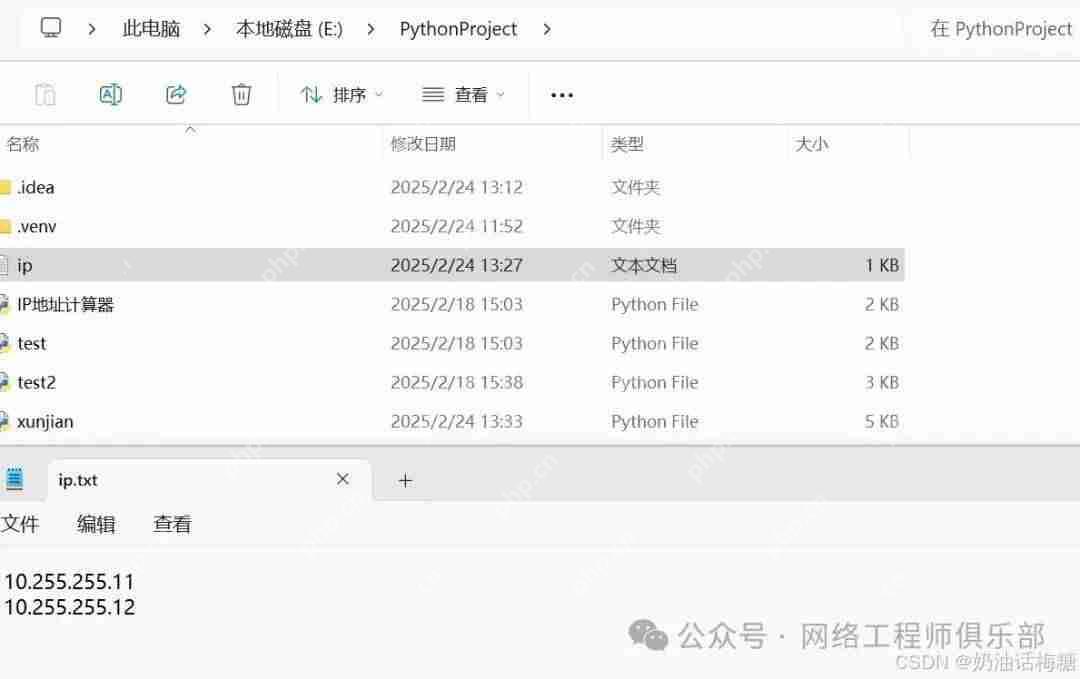Image resolution: width=1080 pixels, height=679 pixels.
Task: Click the This PC monitor icon in the address bar
Action: tap(51, 28)
